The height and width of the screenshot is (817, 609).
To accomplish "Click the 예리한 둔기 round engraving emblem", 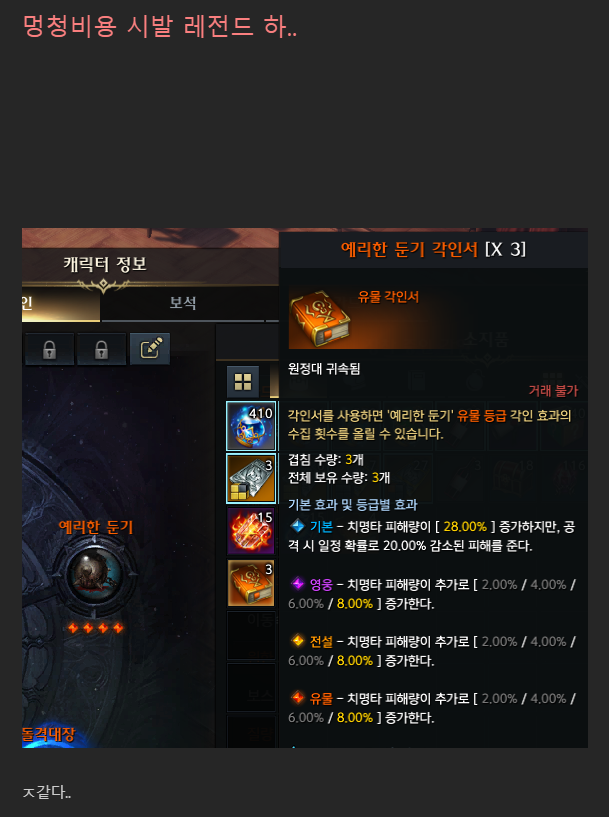I will [x=95, y=575].
